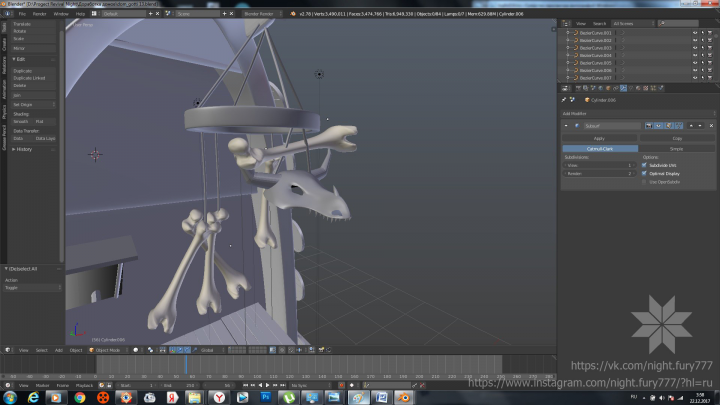Hide BezierCurve.001 via eye icon
The image size is (720, 405).
(695, 33)
